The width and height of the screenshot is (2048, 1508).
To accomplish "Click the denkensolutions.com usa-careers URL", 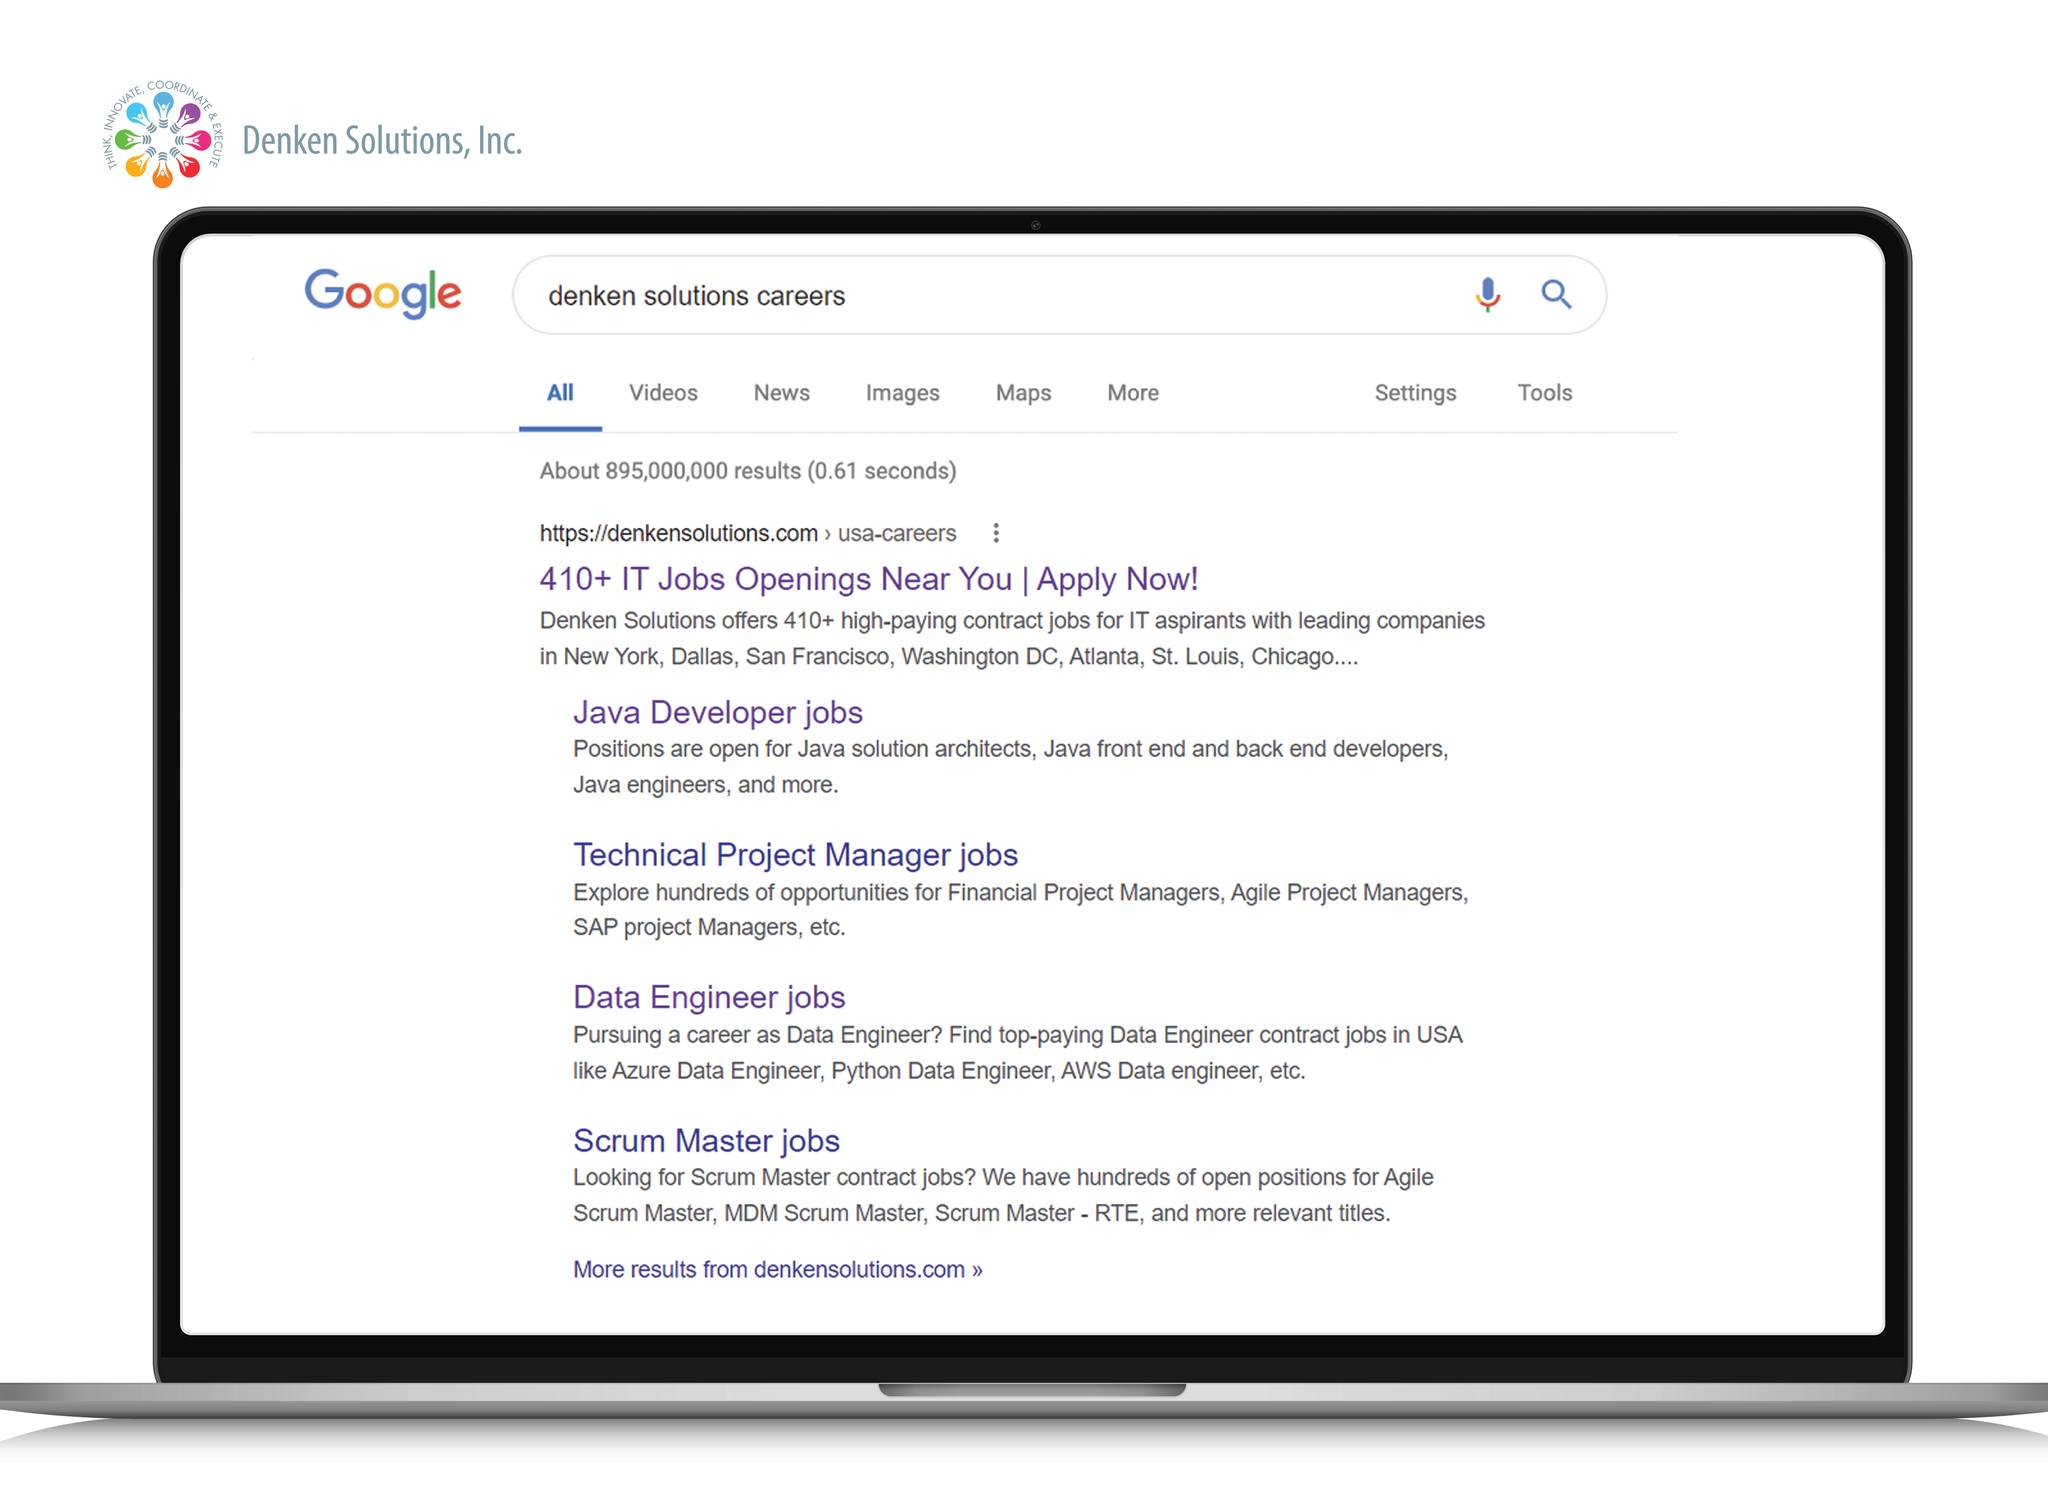I will click(x=748, y=533).
